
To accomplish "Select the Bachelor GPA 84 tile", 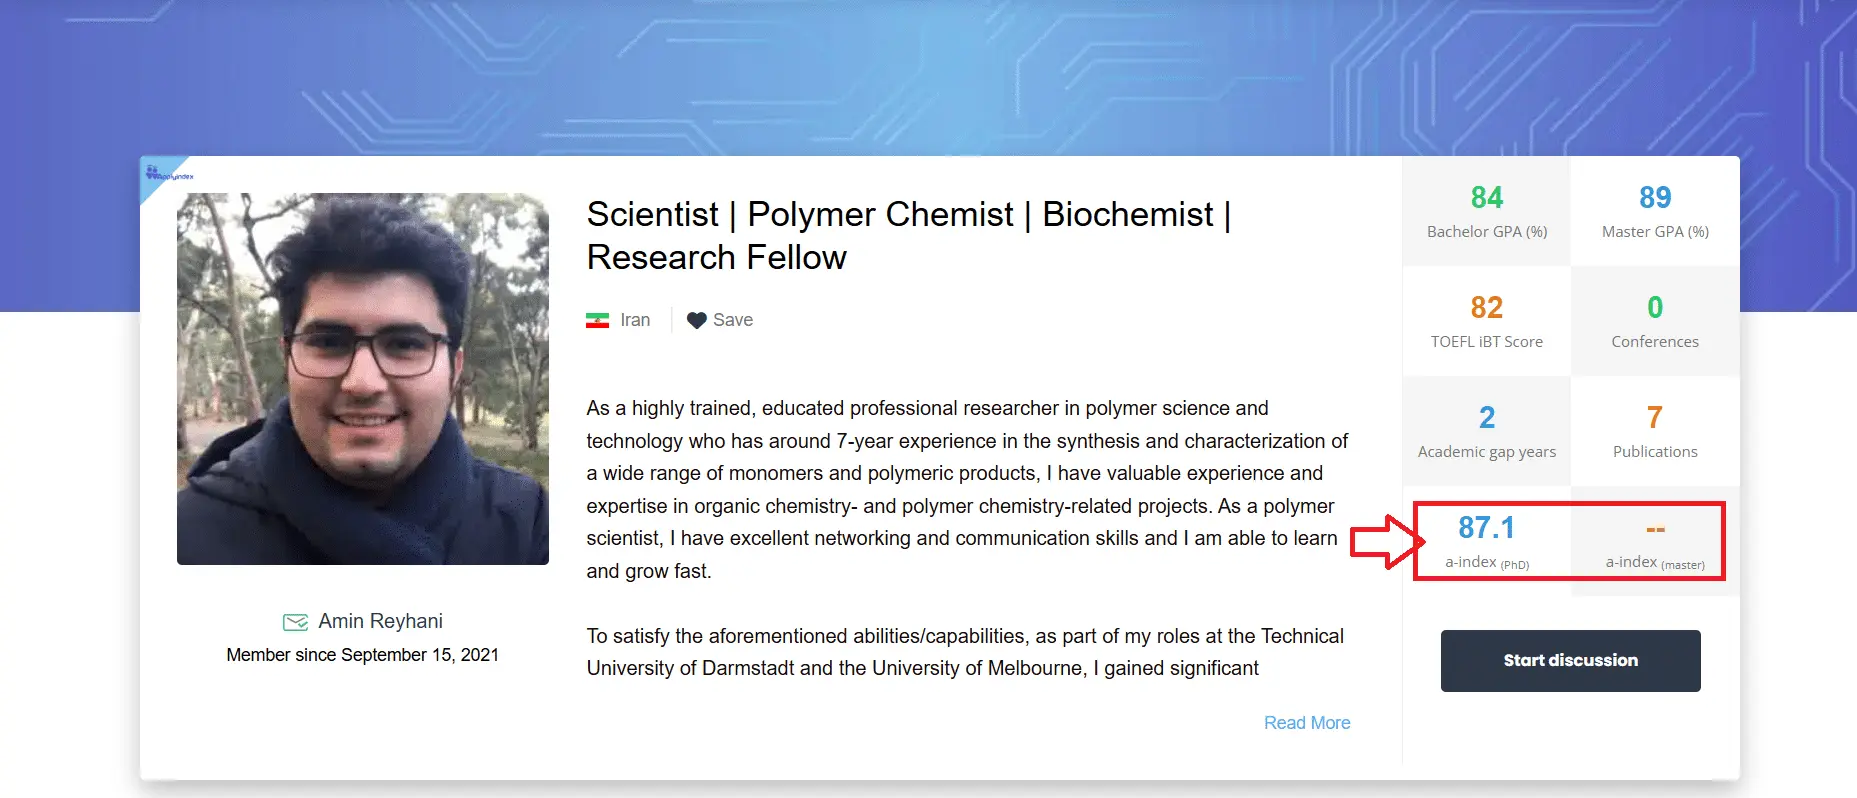I will pos(1486,211).
